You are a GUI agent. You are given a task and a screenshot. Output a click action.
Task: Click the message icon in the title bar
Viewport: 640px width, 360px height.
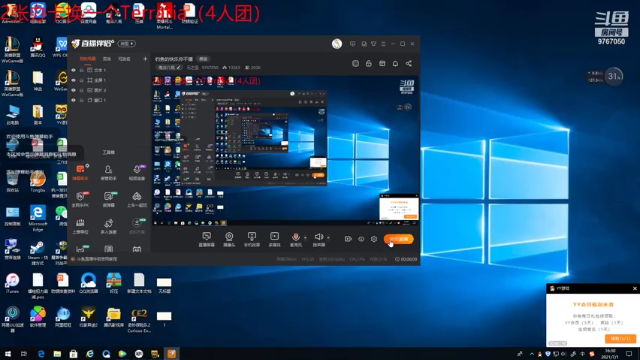coord(352,44)
